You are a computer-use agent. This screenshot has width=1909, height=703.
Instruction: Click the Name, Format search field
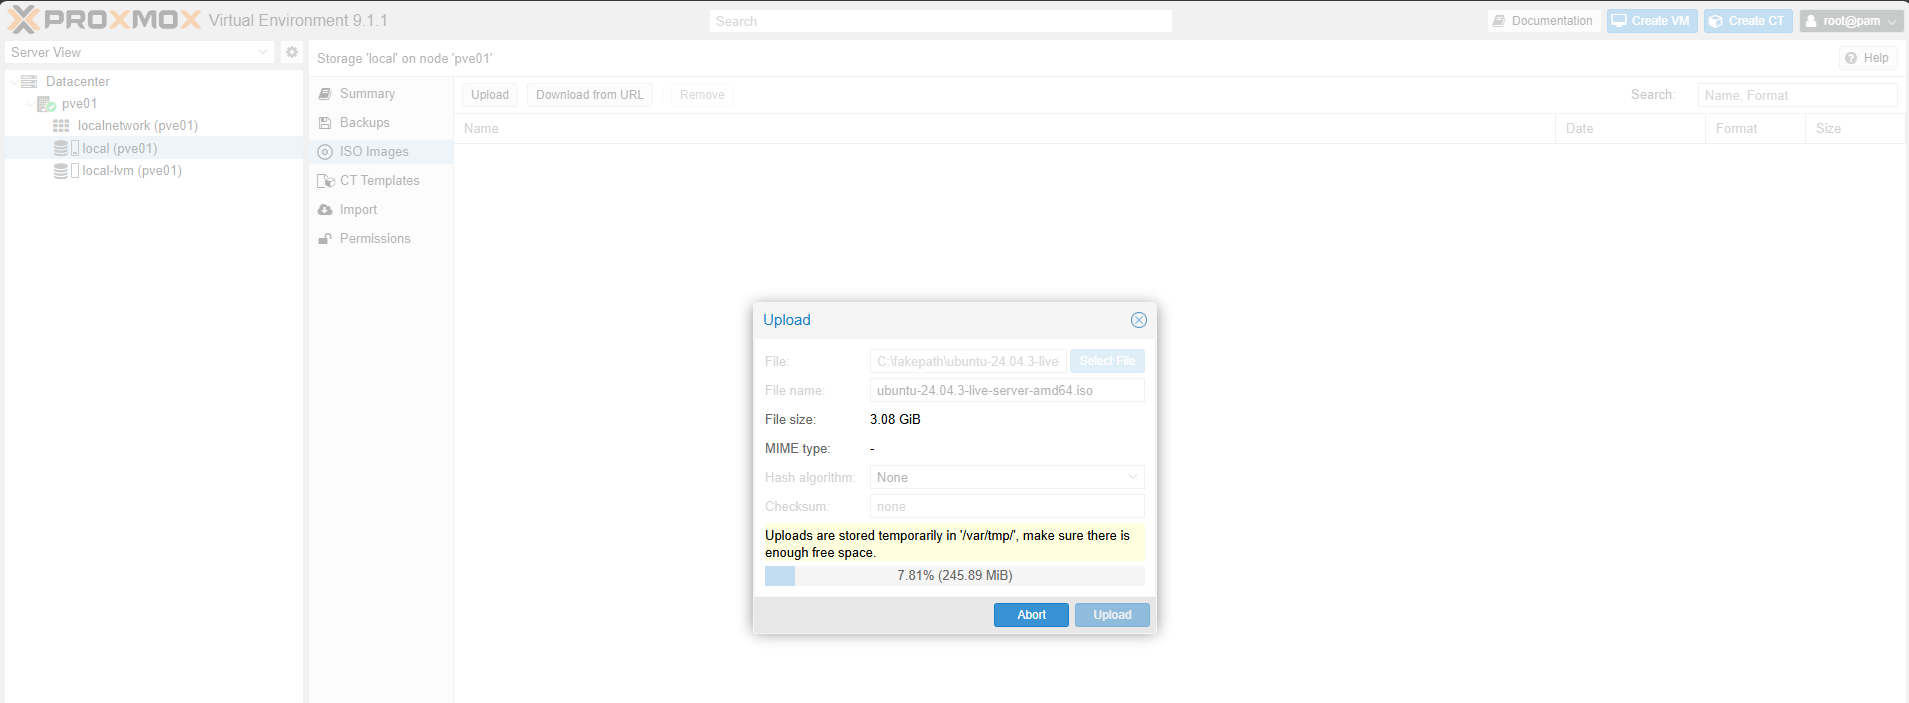click(x=1797, y=95)
